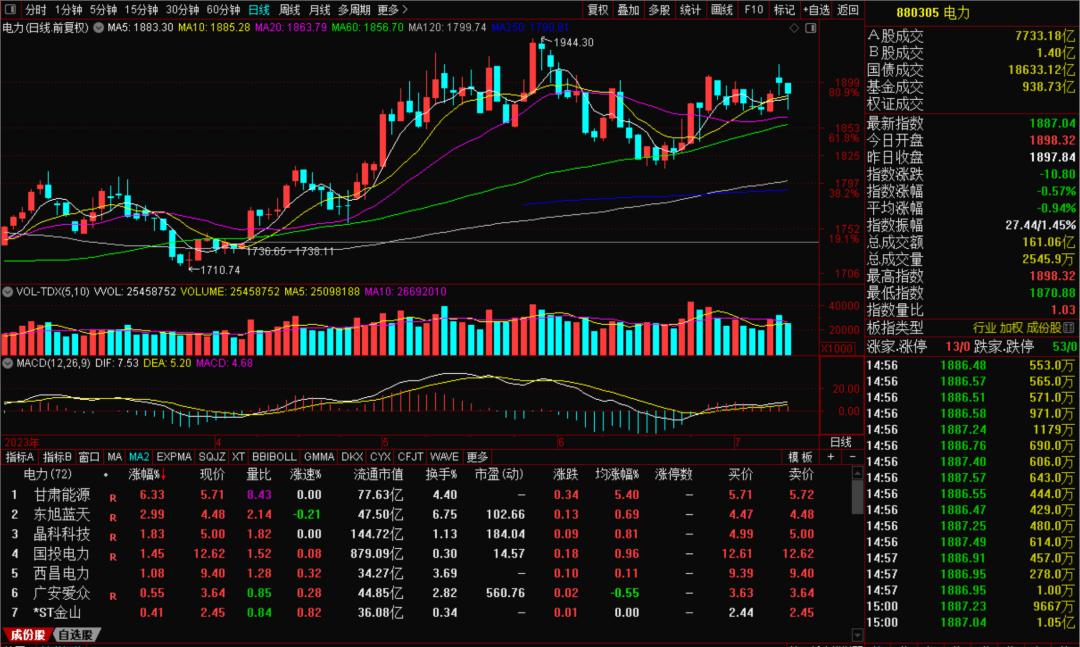Select the 5分钟 period
1080x647 pixels.
(x=103, y=10)
